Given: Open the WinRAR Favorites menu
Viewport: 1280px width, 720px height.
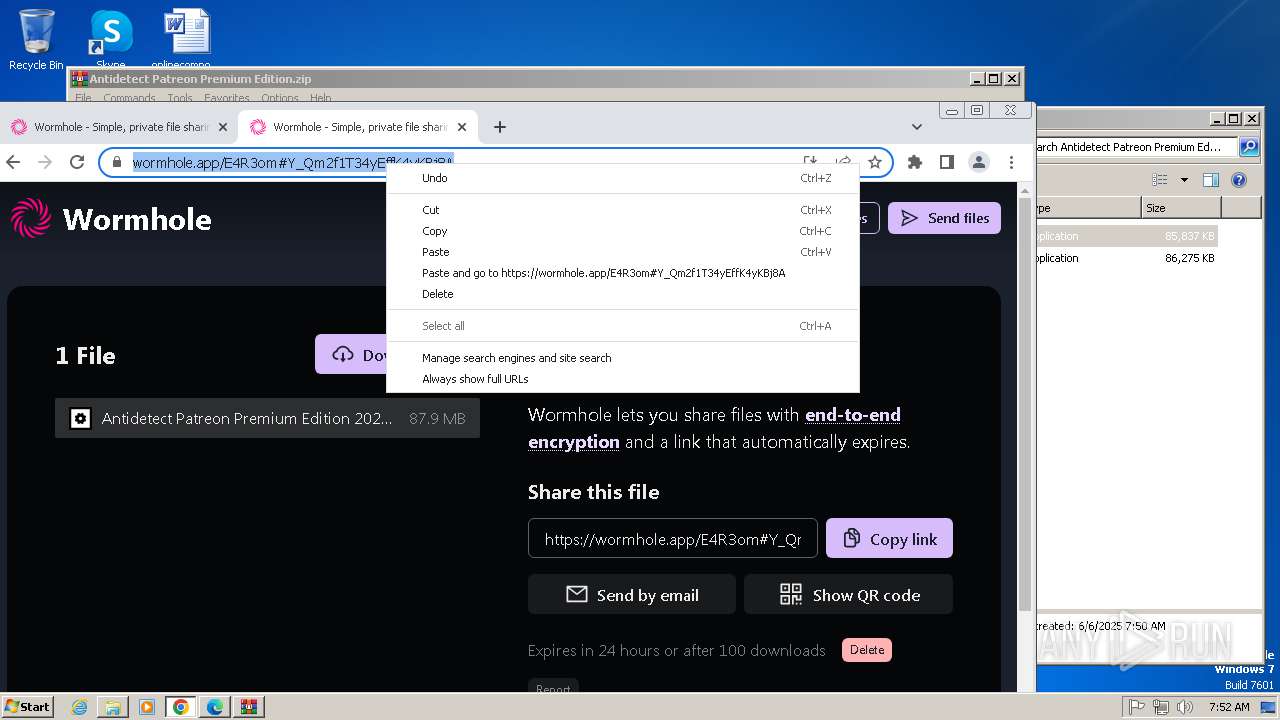Looking at the screenshot, I should [227, 98].
